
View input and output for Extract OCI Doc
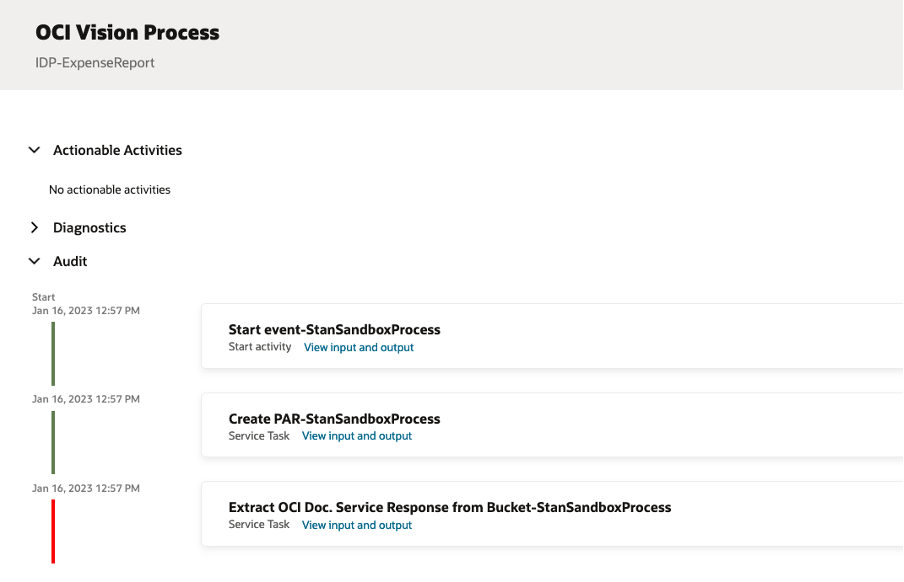pos(357,525)
